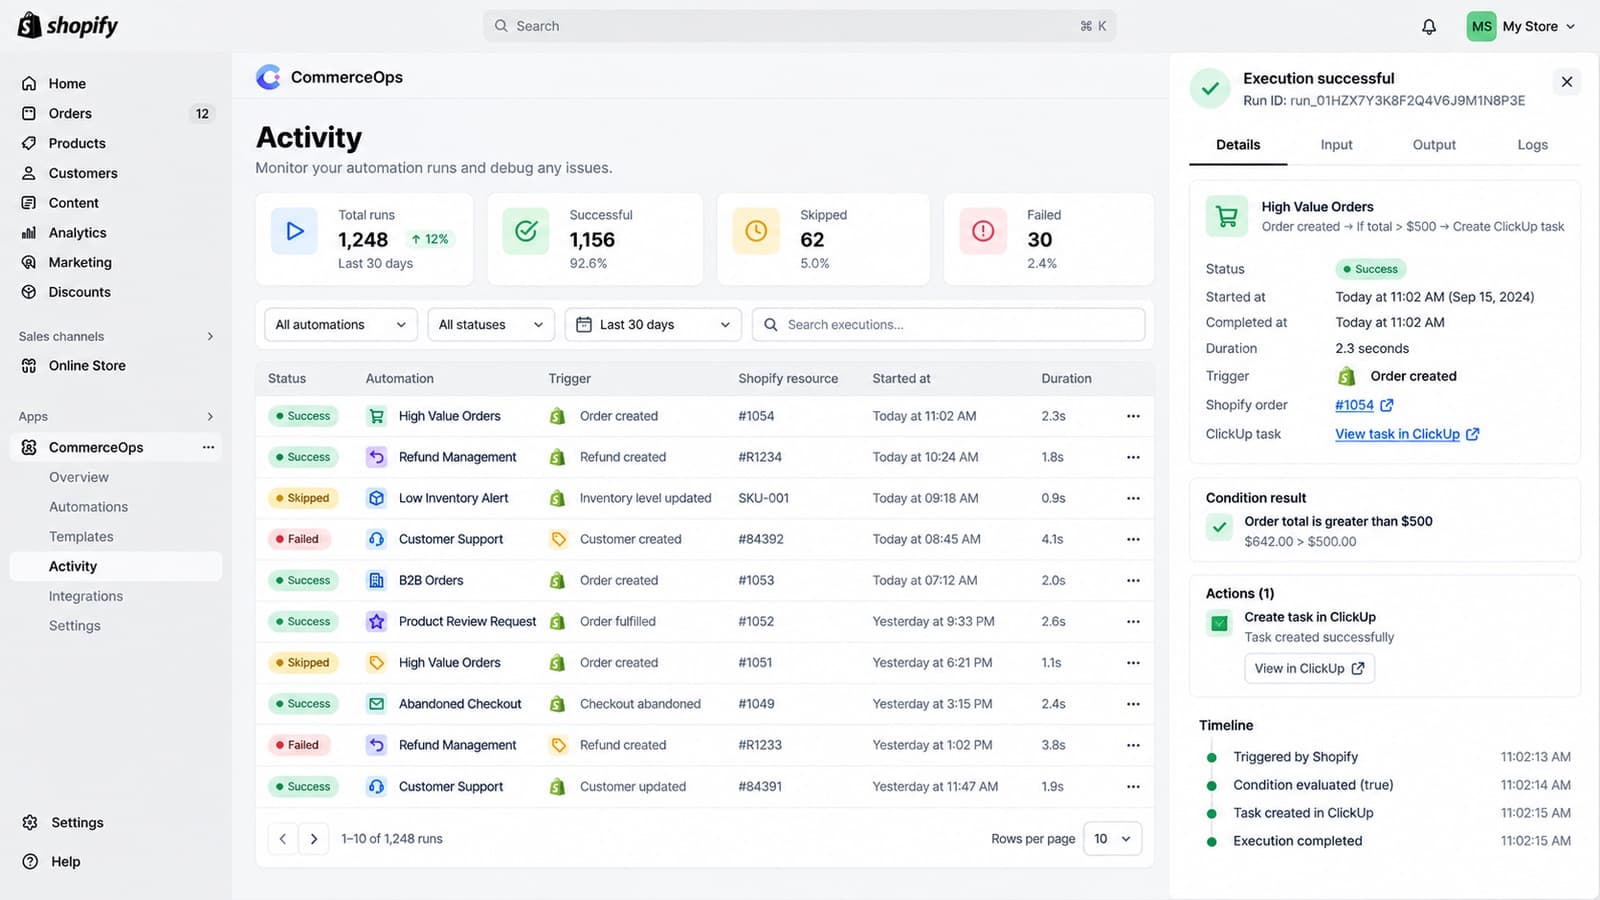This screenshot has width=1600, height=900.
Task: Select the Details tab
Action: (1238, 145)
